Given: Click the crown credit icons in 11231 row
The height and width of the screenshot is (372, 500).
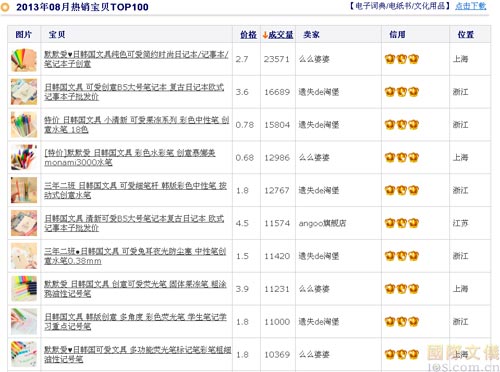Looking at the screenshot, I should coord(402,289).
